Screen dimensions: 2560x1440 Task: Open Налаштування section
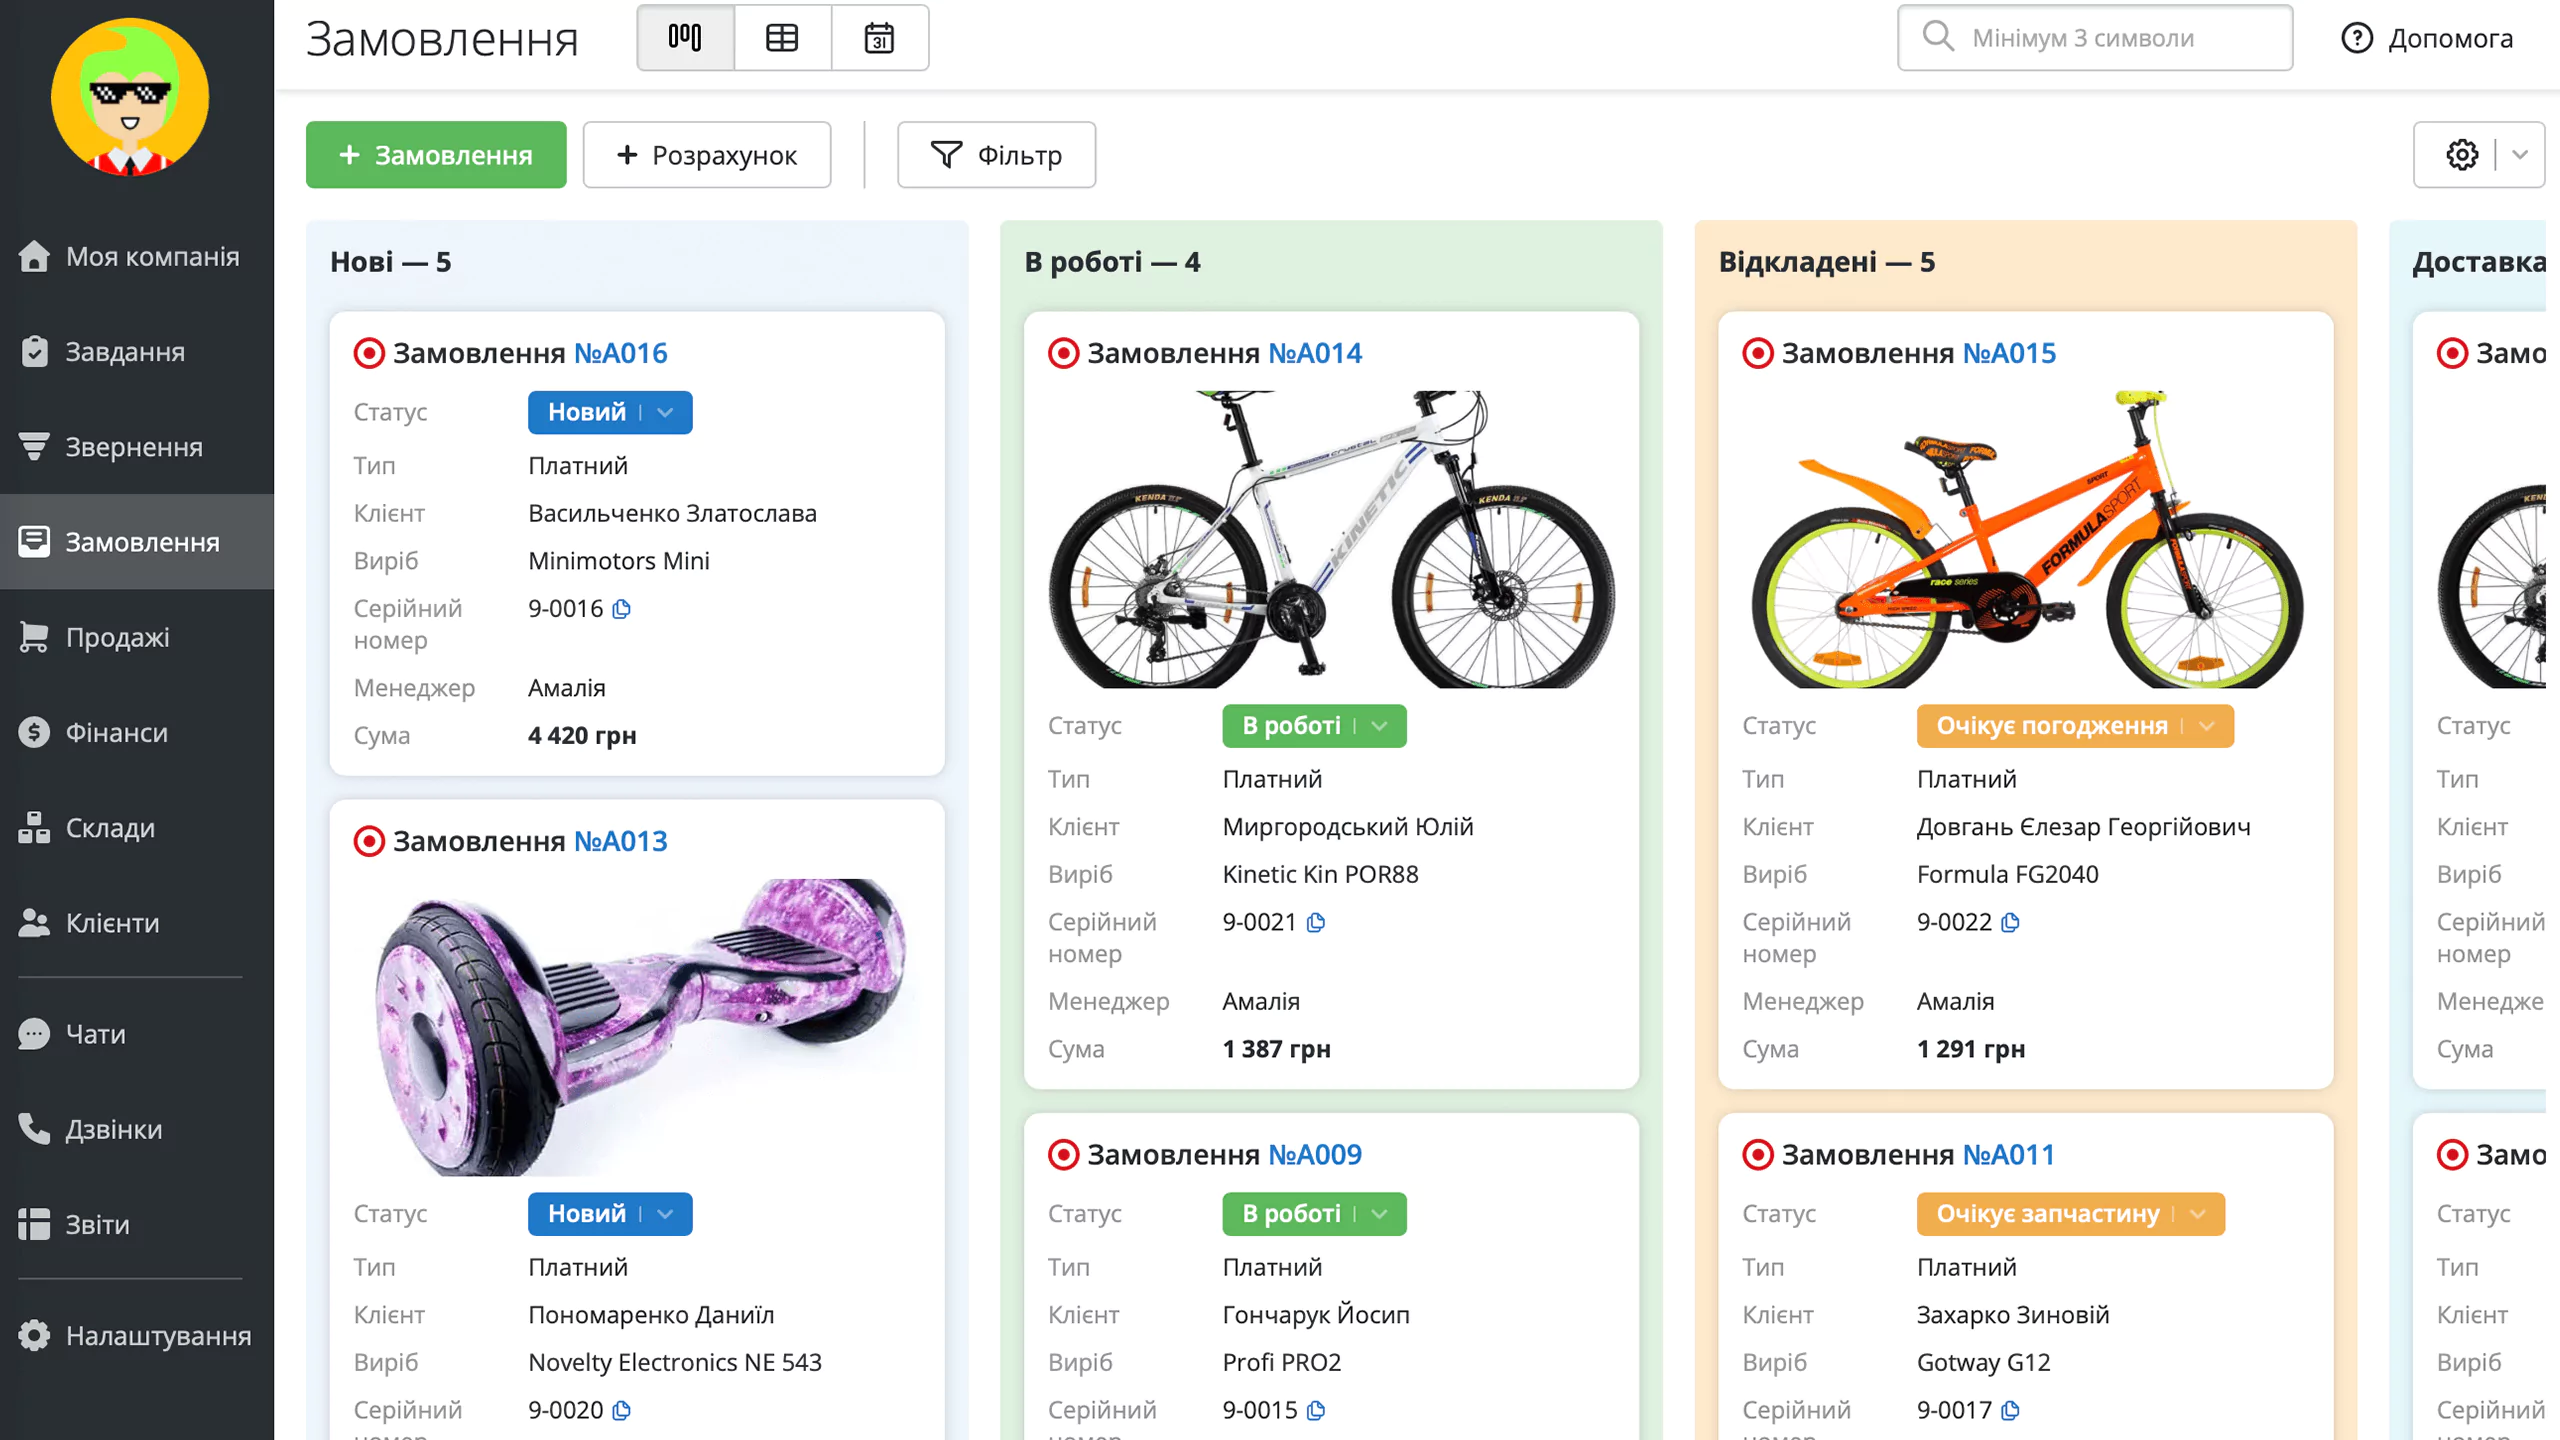pyautogui.click(x=137, y=1336)
